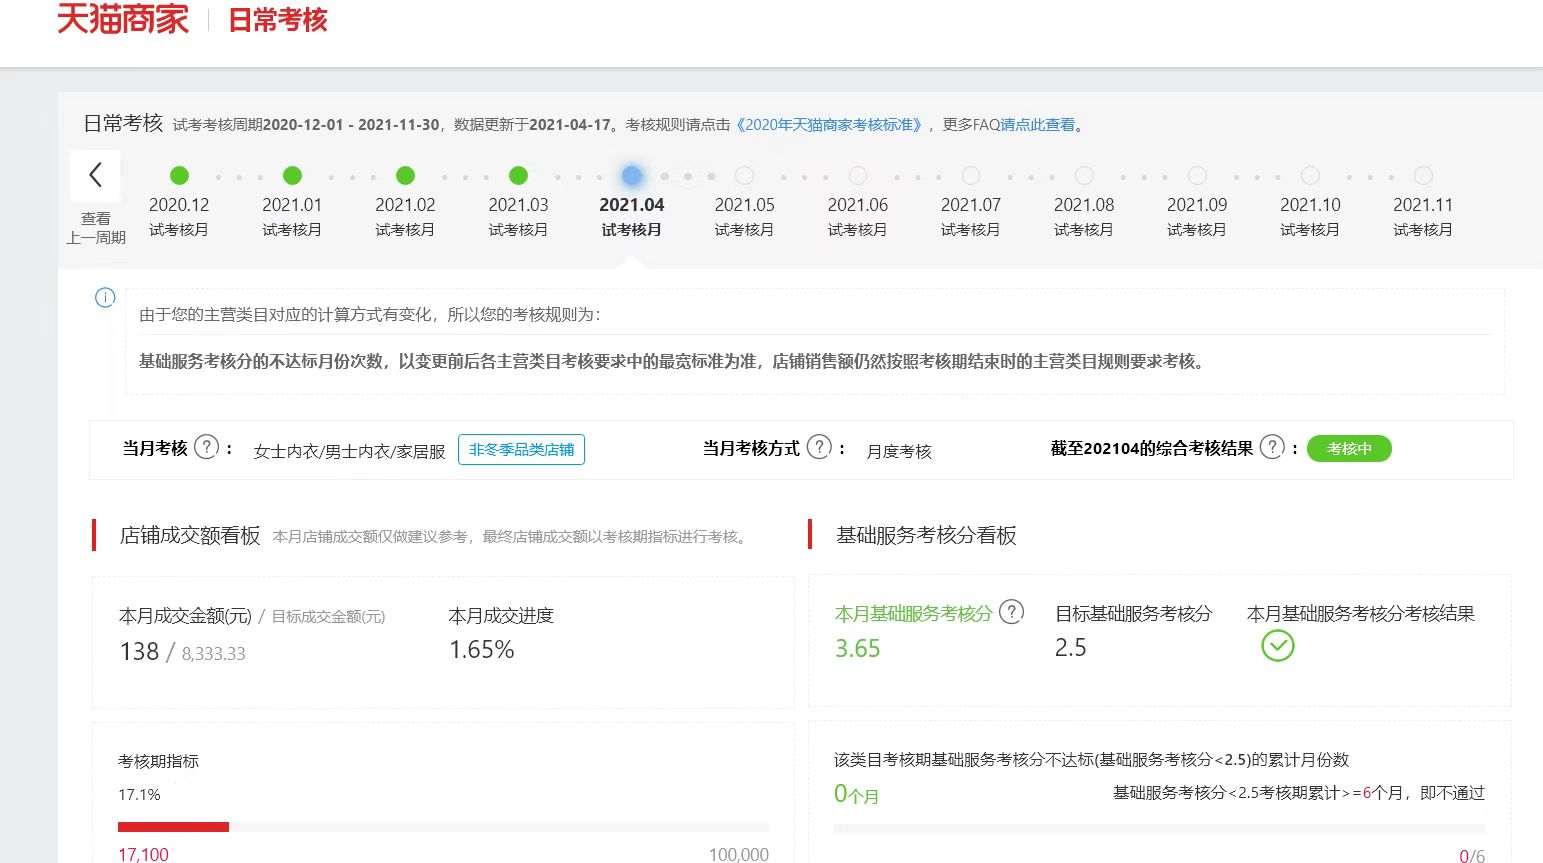Click the 0个月 accumulated months value
The image size is (1543, 863).
point(856,795)
